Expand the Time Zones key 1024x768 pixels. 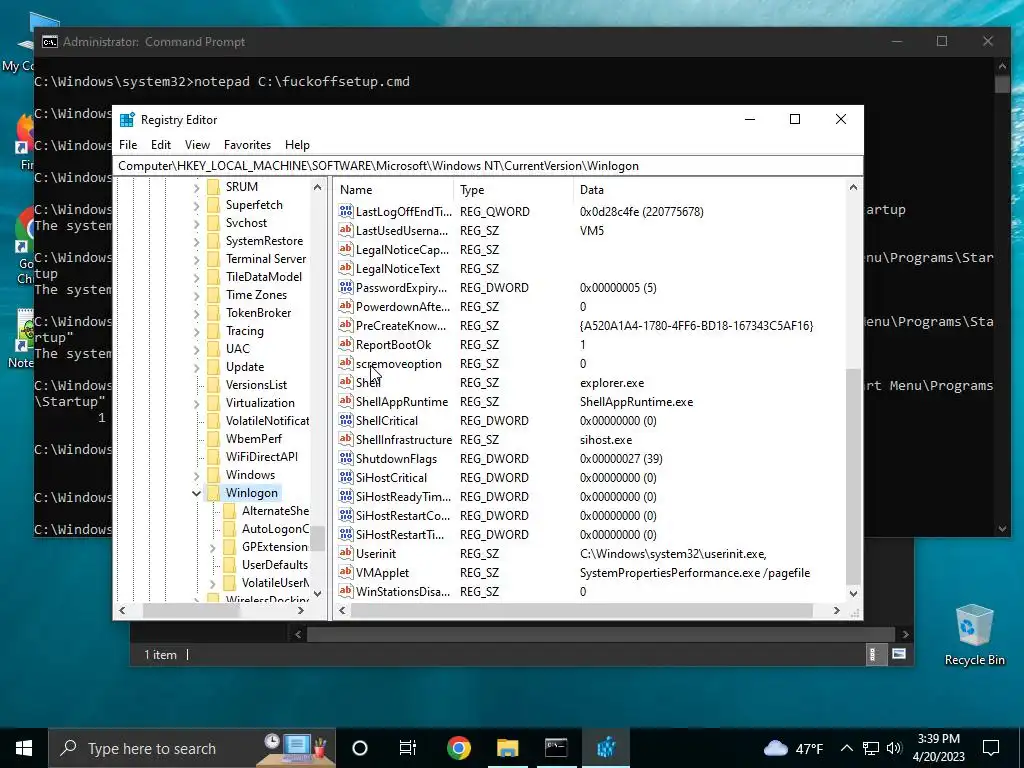(196, 295)
